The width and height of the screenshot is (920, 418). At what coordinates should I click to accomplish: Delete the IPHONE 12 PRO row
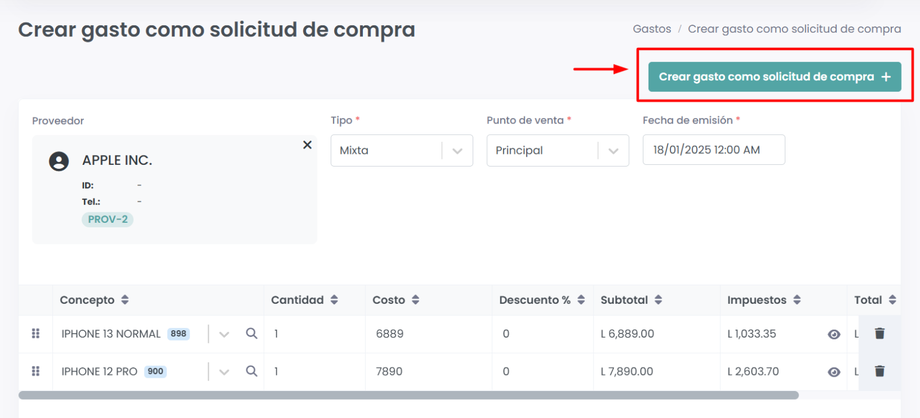pos(880,371)
